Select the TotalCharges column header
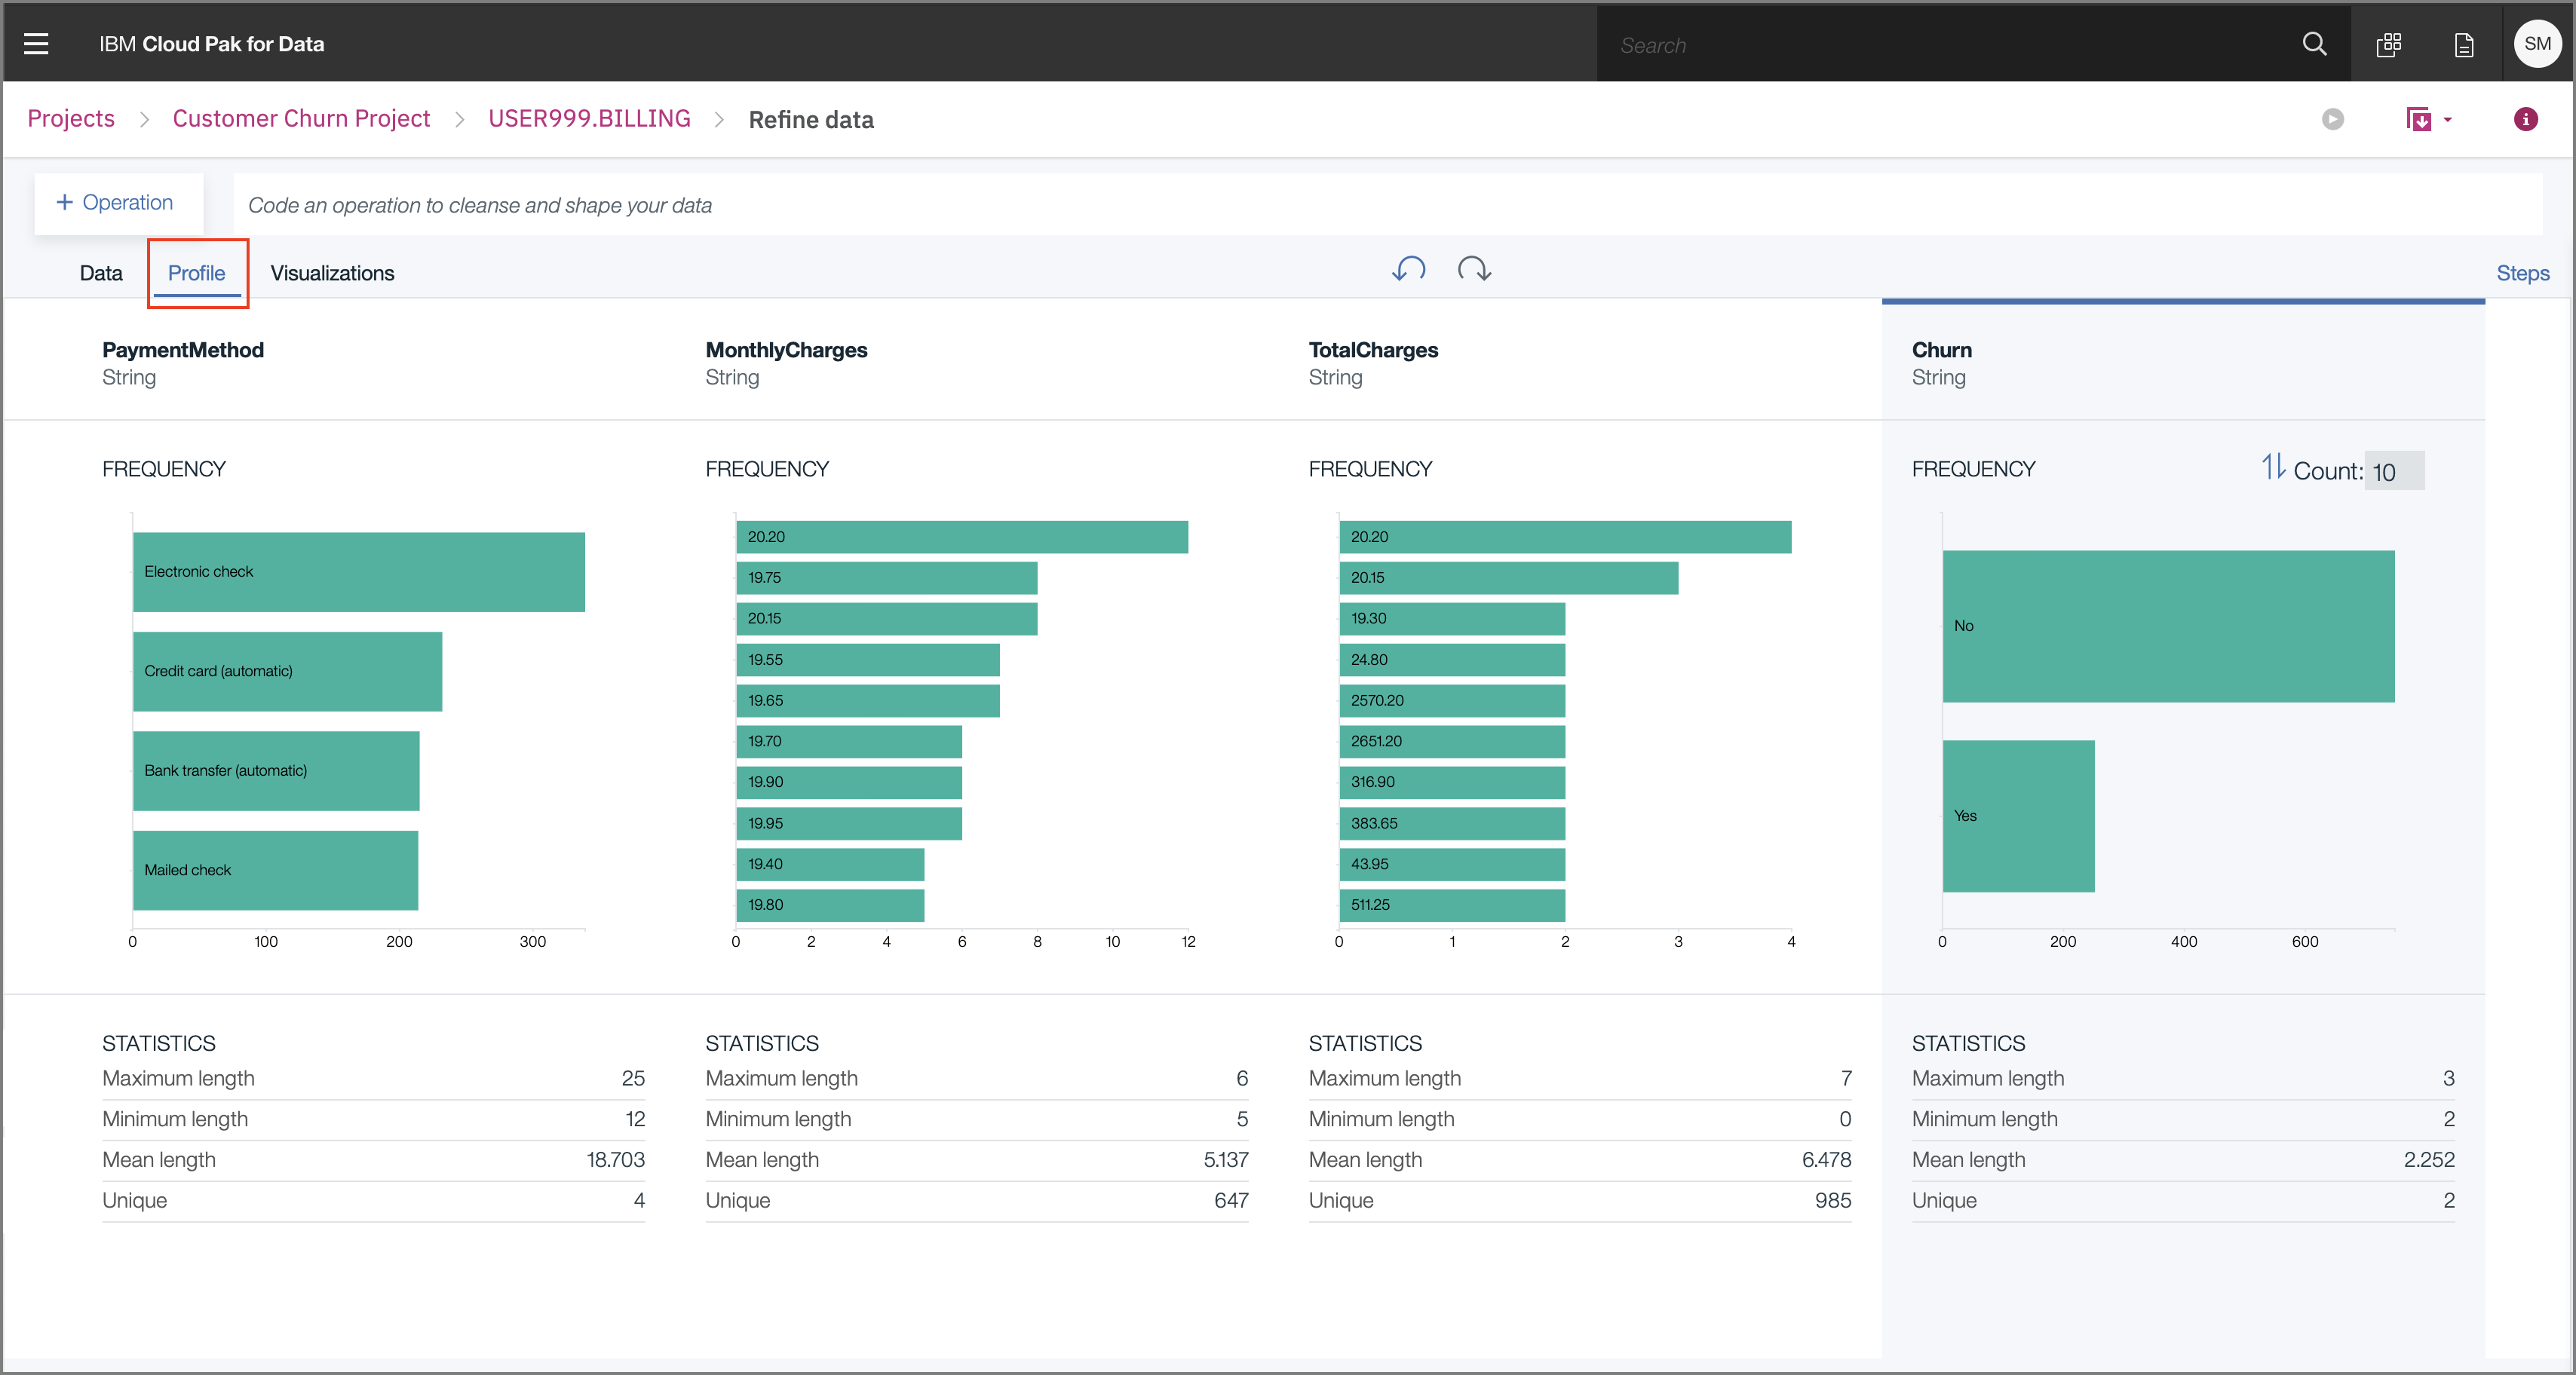Screen dimensions: 2576x1375 (1373, 350)
